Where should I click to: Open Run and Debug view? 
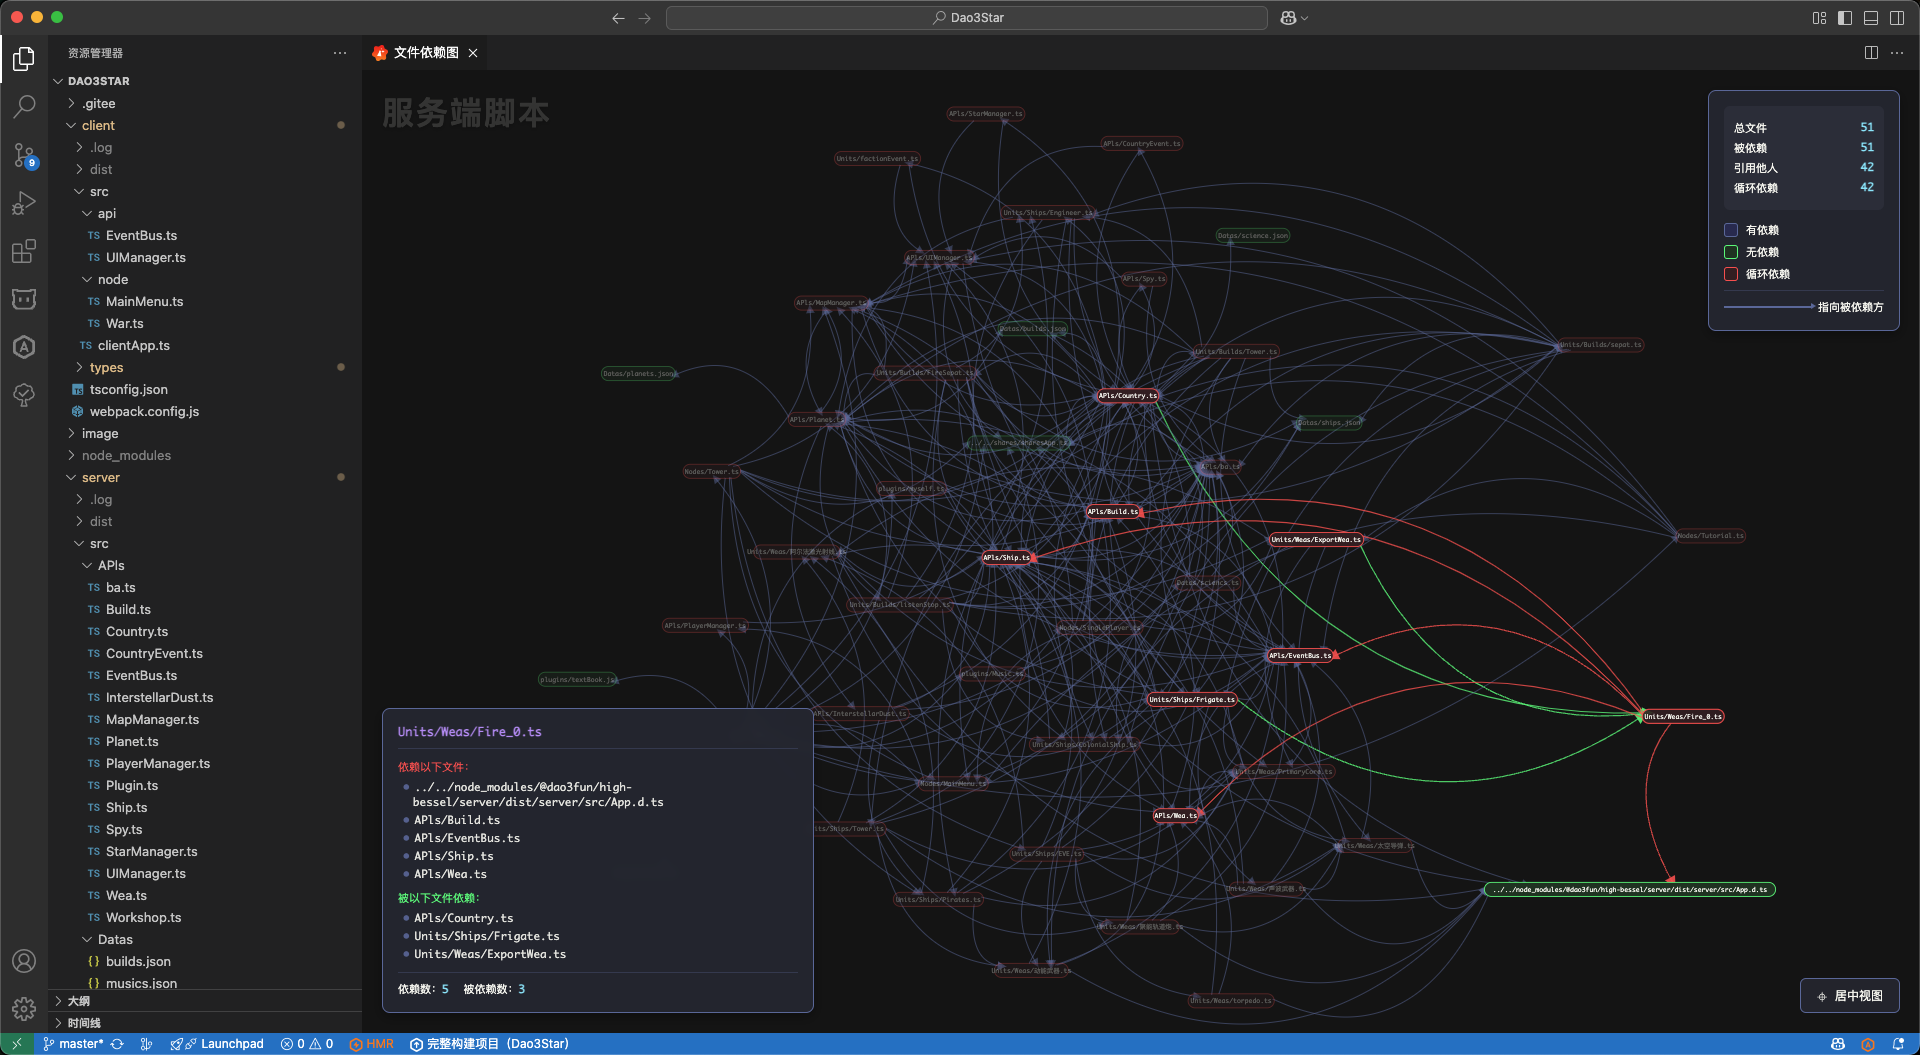[x=24, y=203]
